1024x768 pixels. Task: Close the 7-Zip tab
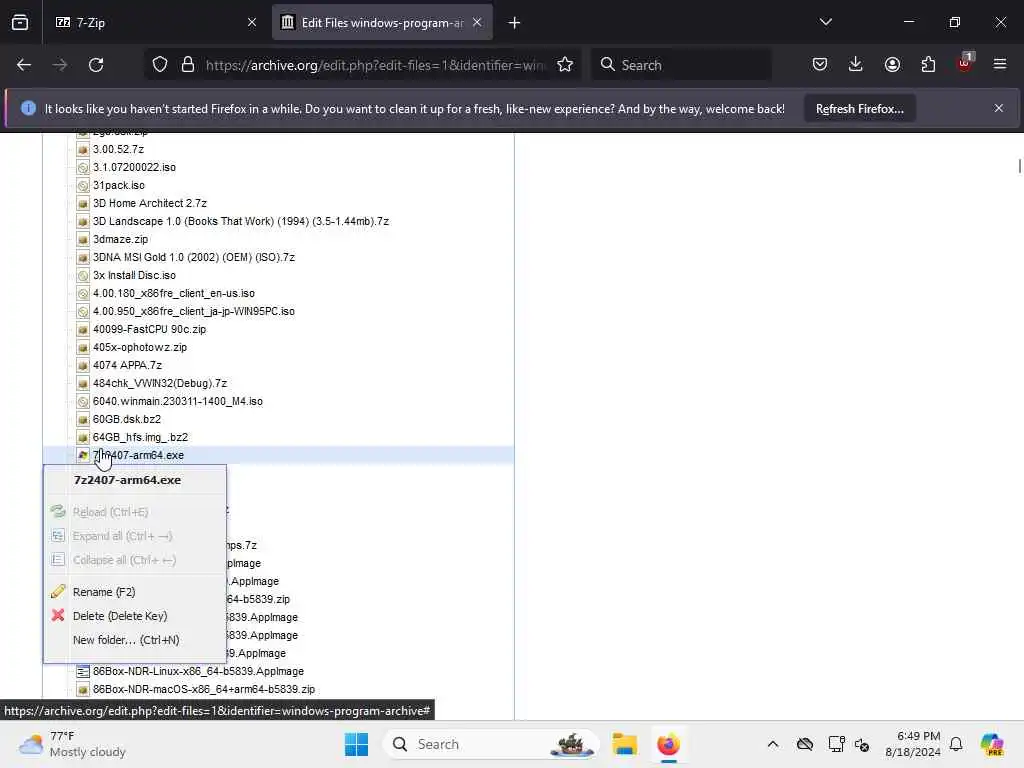tap(252, 23)
